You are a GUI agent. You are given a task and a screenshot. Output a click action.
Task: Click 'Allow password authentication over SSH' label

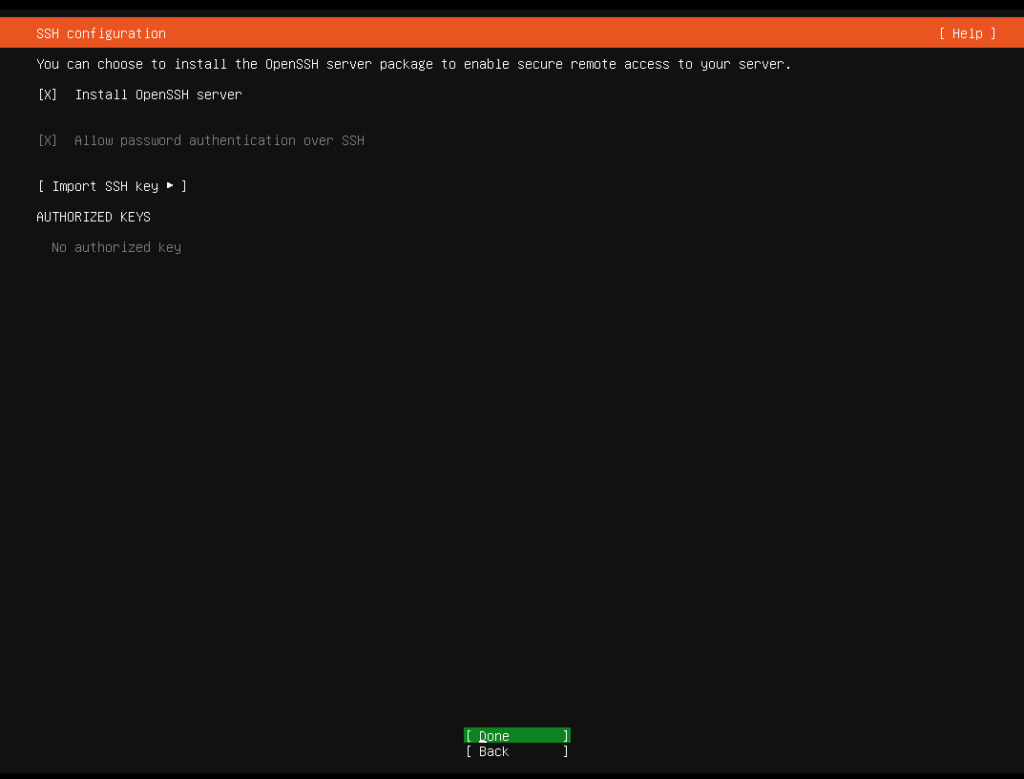coord(219,141)
